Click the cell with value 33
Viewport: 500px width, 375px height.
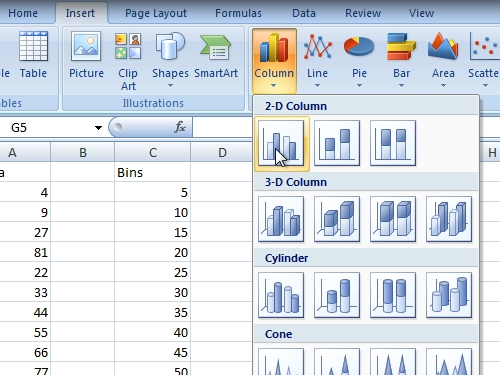(x=25, y=292)
